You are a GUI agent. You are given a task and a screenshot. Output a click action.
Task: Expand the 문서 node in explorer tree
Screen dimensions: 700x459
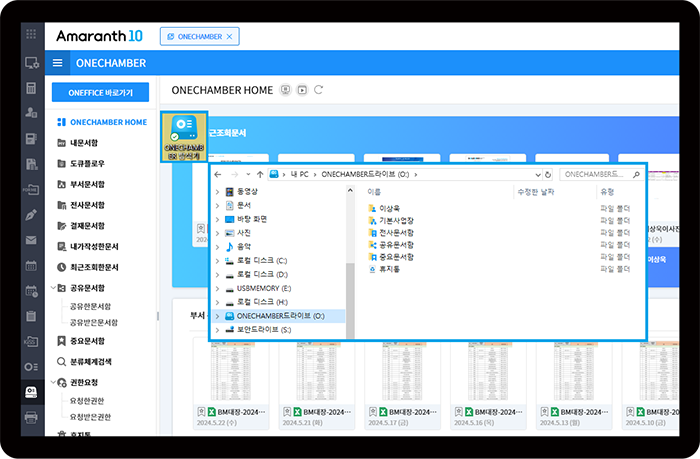pos(217,206)
